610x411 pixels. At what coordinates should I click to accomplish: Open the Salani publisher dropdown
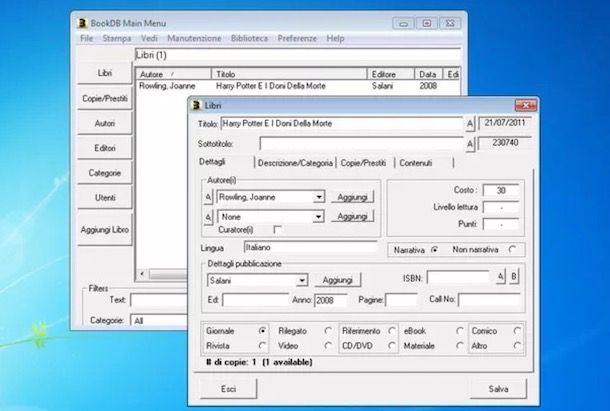click(x=302, y=281)
